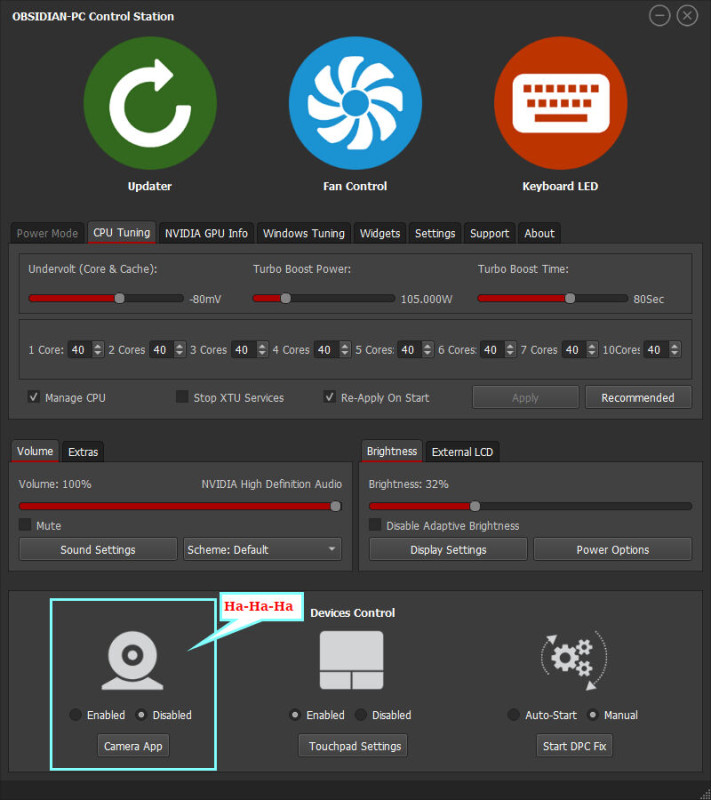Viewport: 711px width, 800px height.
Task: Click the Brightness slider handle
Action: tap(475, 506)
